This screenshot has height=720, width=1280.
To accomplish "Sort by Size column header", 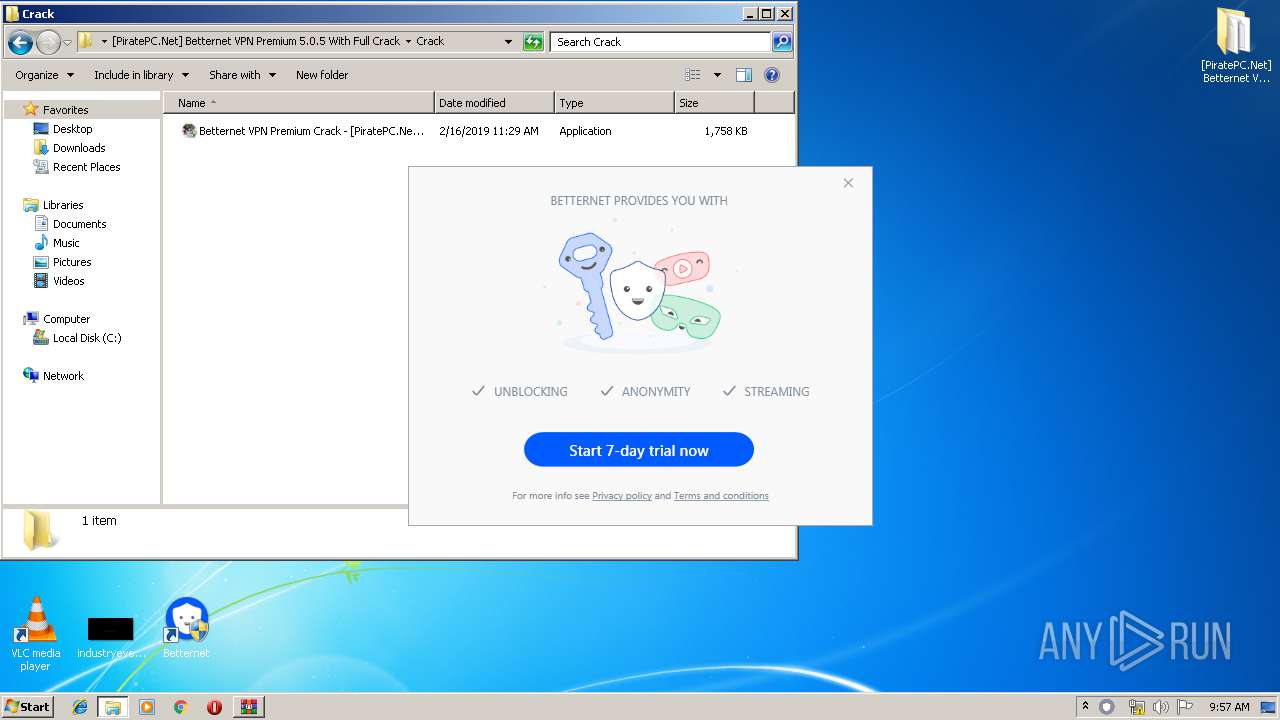I will [x=714, y=103].
